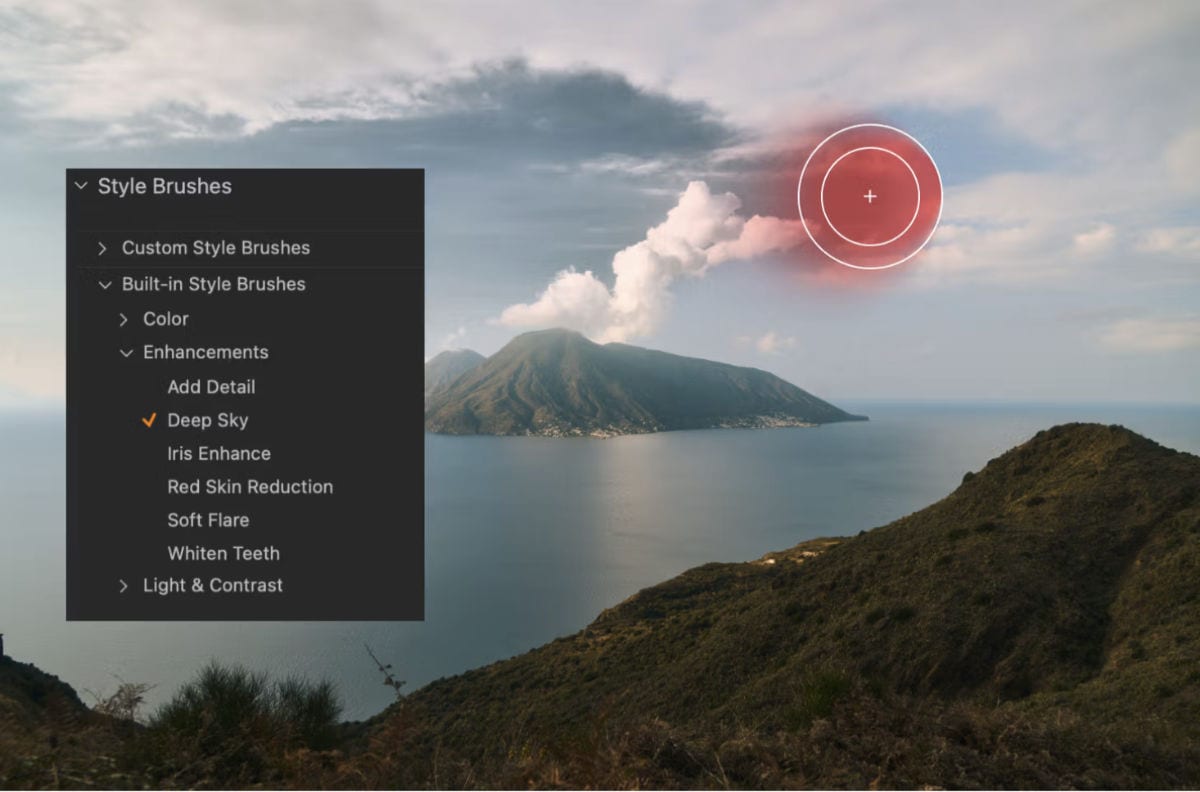
Task: Choose the Iris Enhance brush
Action: click(x=218, y=453)
